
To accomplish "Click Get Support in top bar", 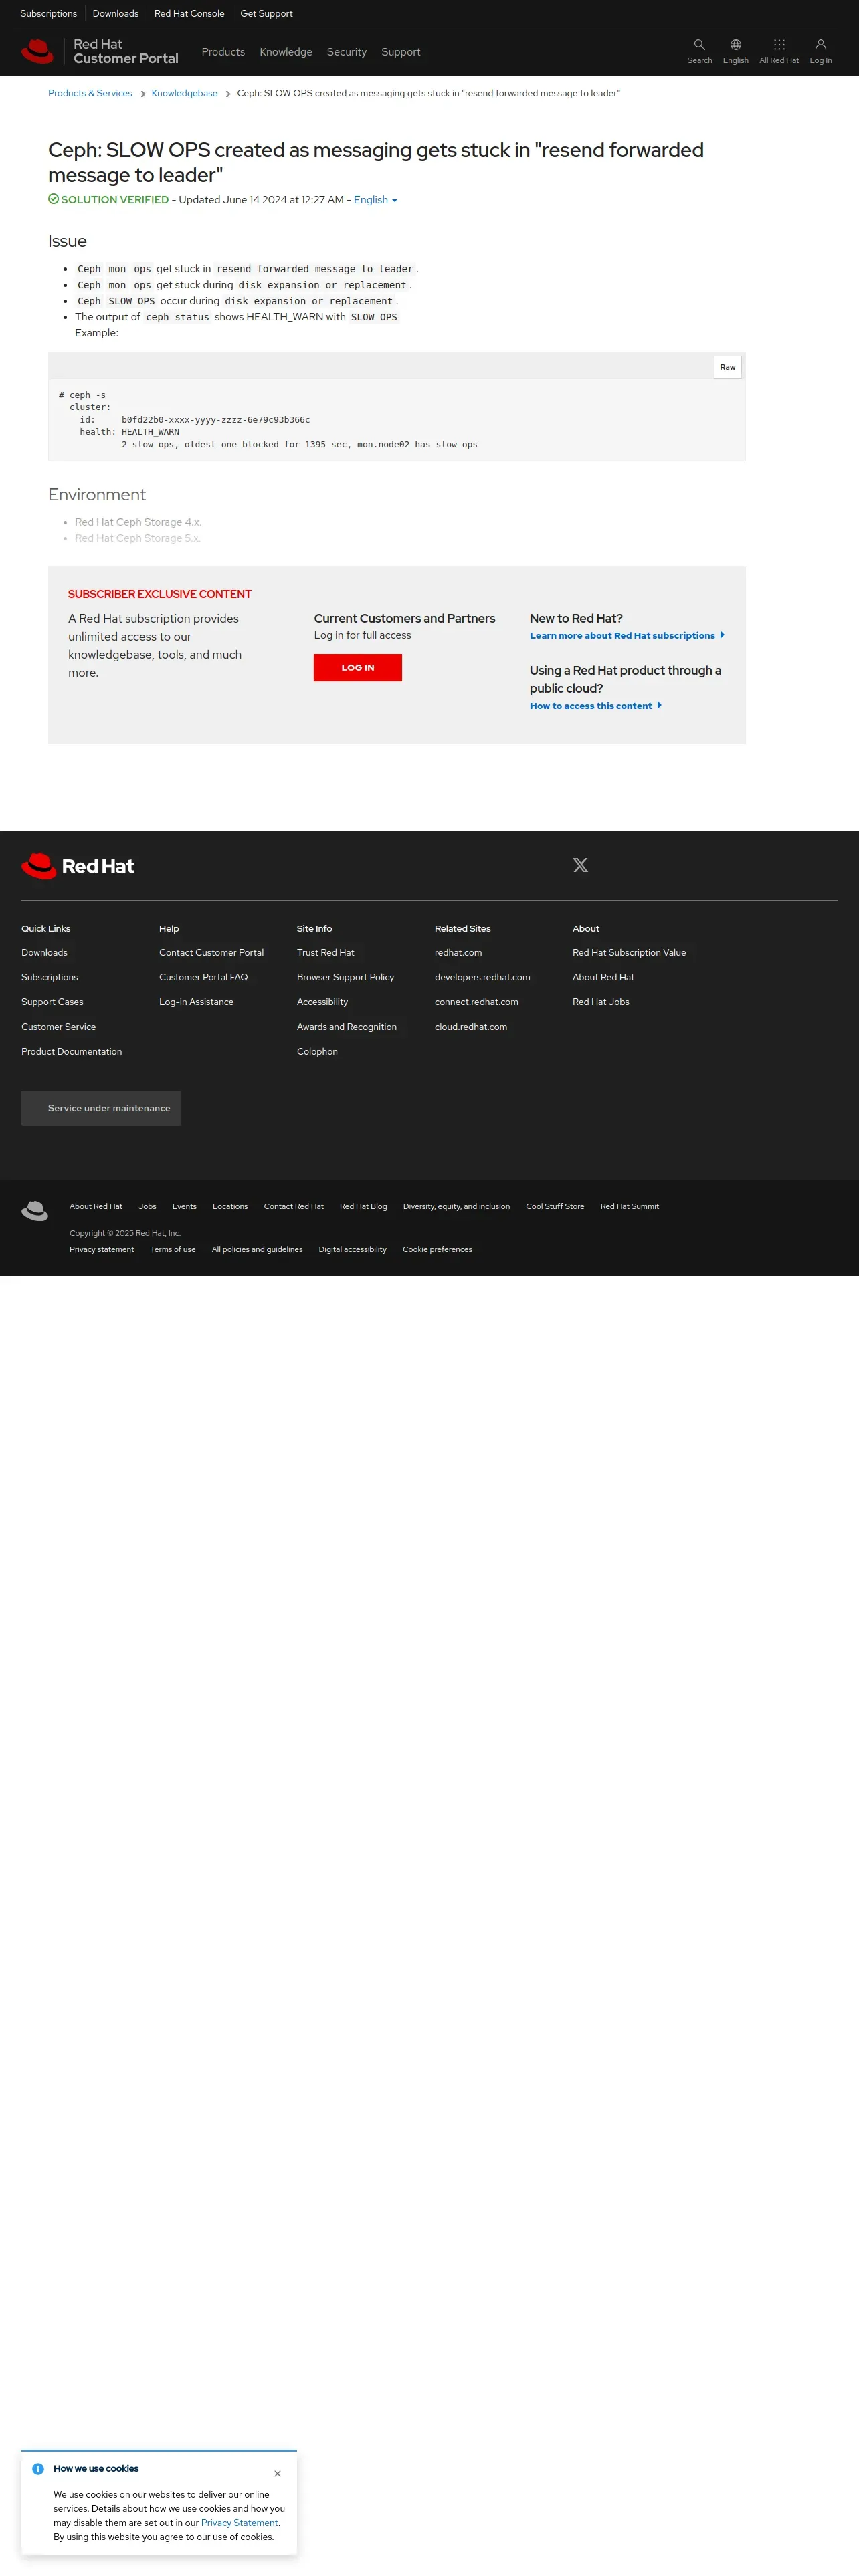I will (266, 14).
